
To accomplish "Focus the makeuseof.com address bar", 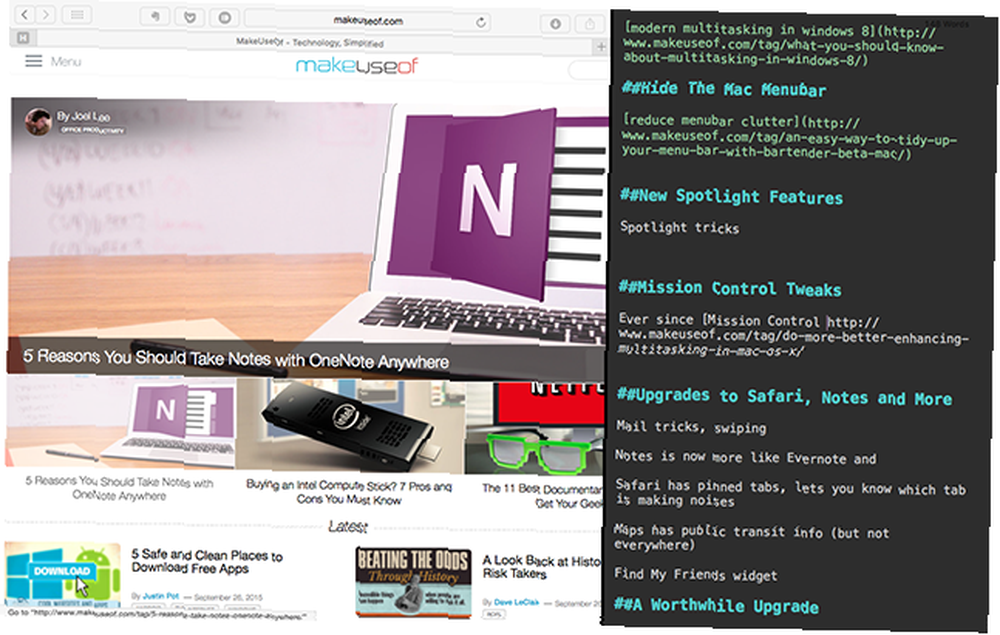I will pyautogui.click(x=368, y=21).
